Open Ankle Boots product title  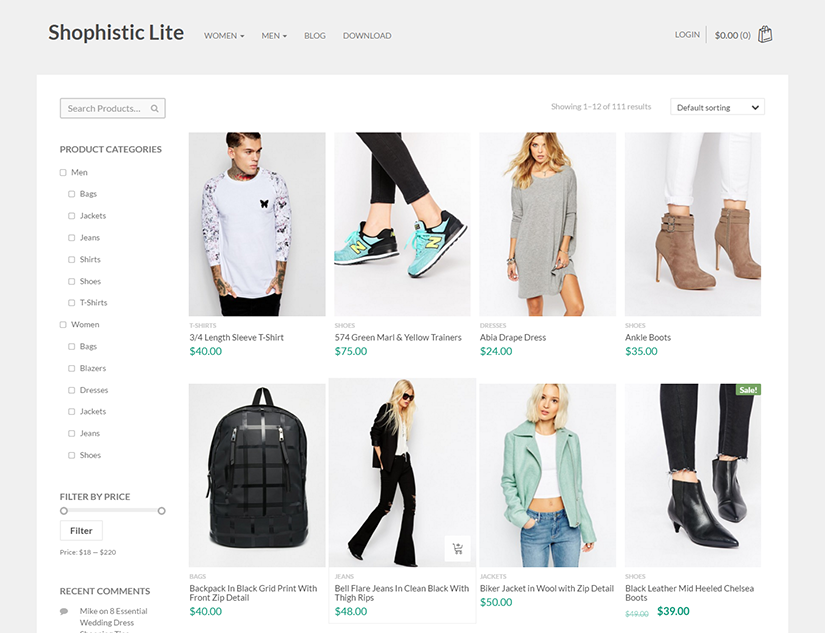pyautogui.click(x=648, y=337)
